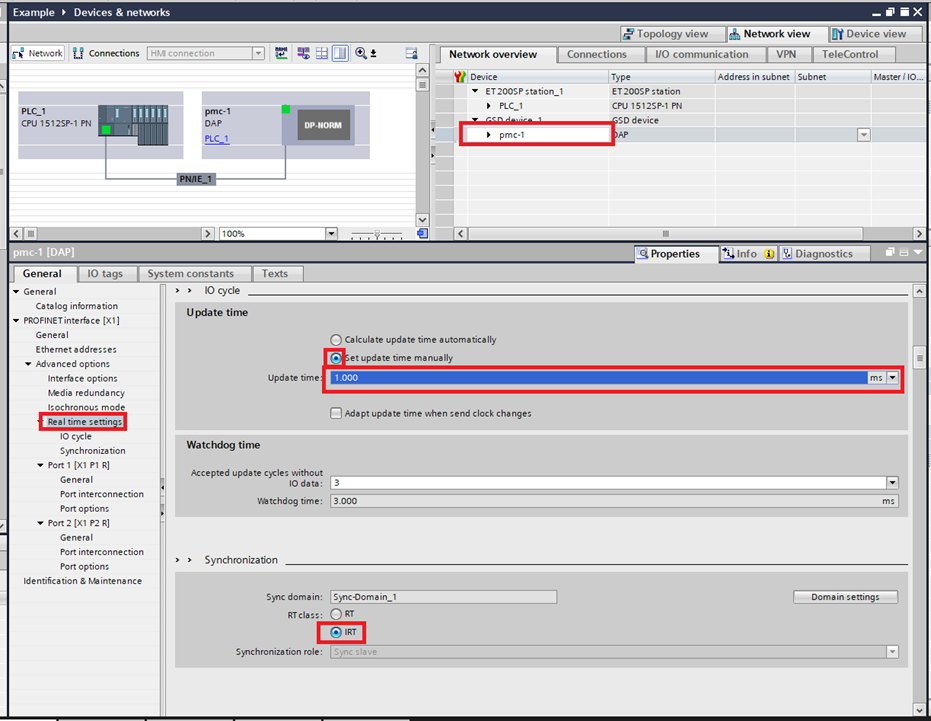The width and height of the screenshot is (931, 721).
Task: Click the zoom magnifier icon in toolbar
Action: 360,53
